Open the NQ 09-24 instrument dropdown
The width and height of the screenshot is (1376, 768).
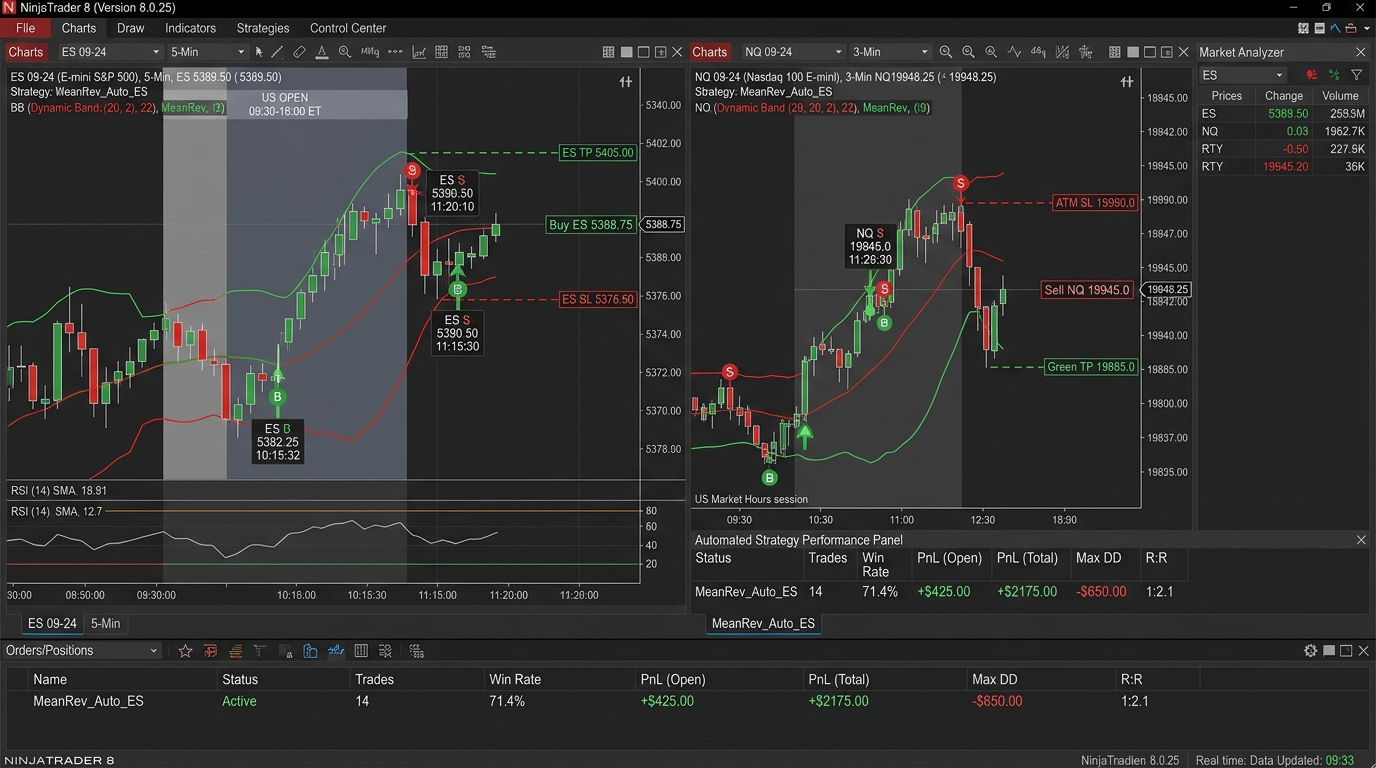pyautogui.click(x=794, y=52)
